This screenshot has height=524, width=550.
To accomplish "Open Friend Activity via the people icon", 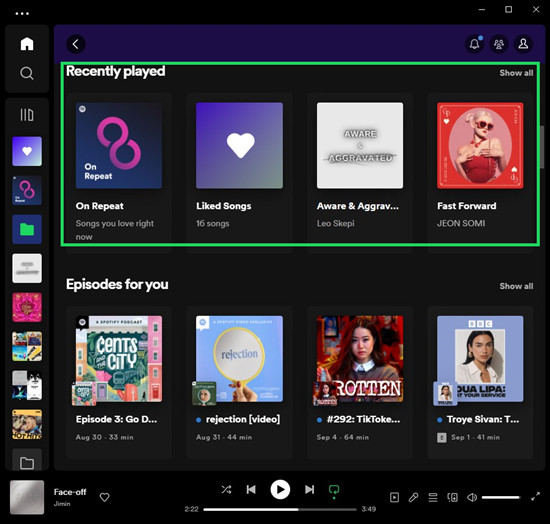I will 499,44.
